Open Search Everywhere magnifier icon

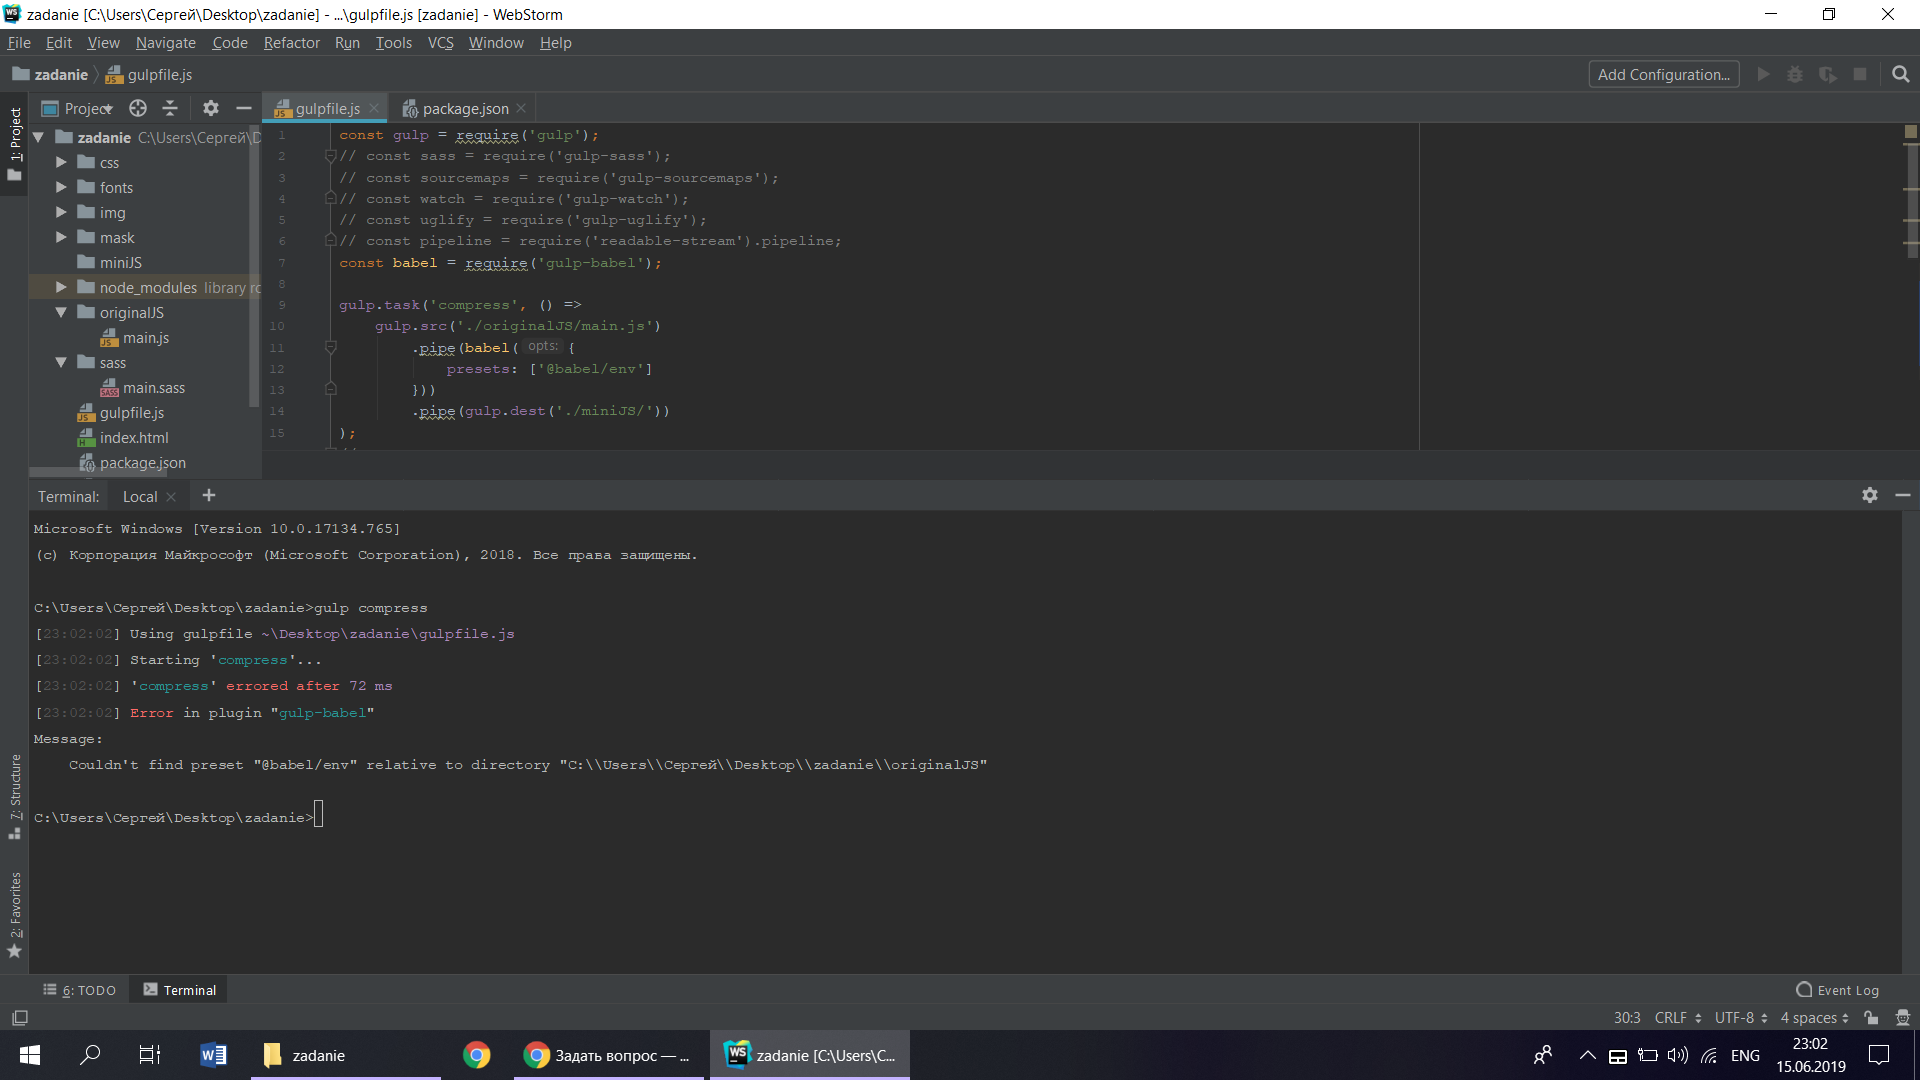tap(1901, 75)
